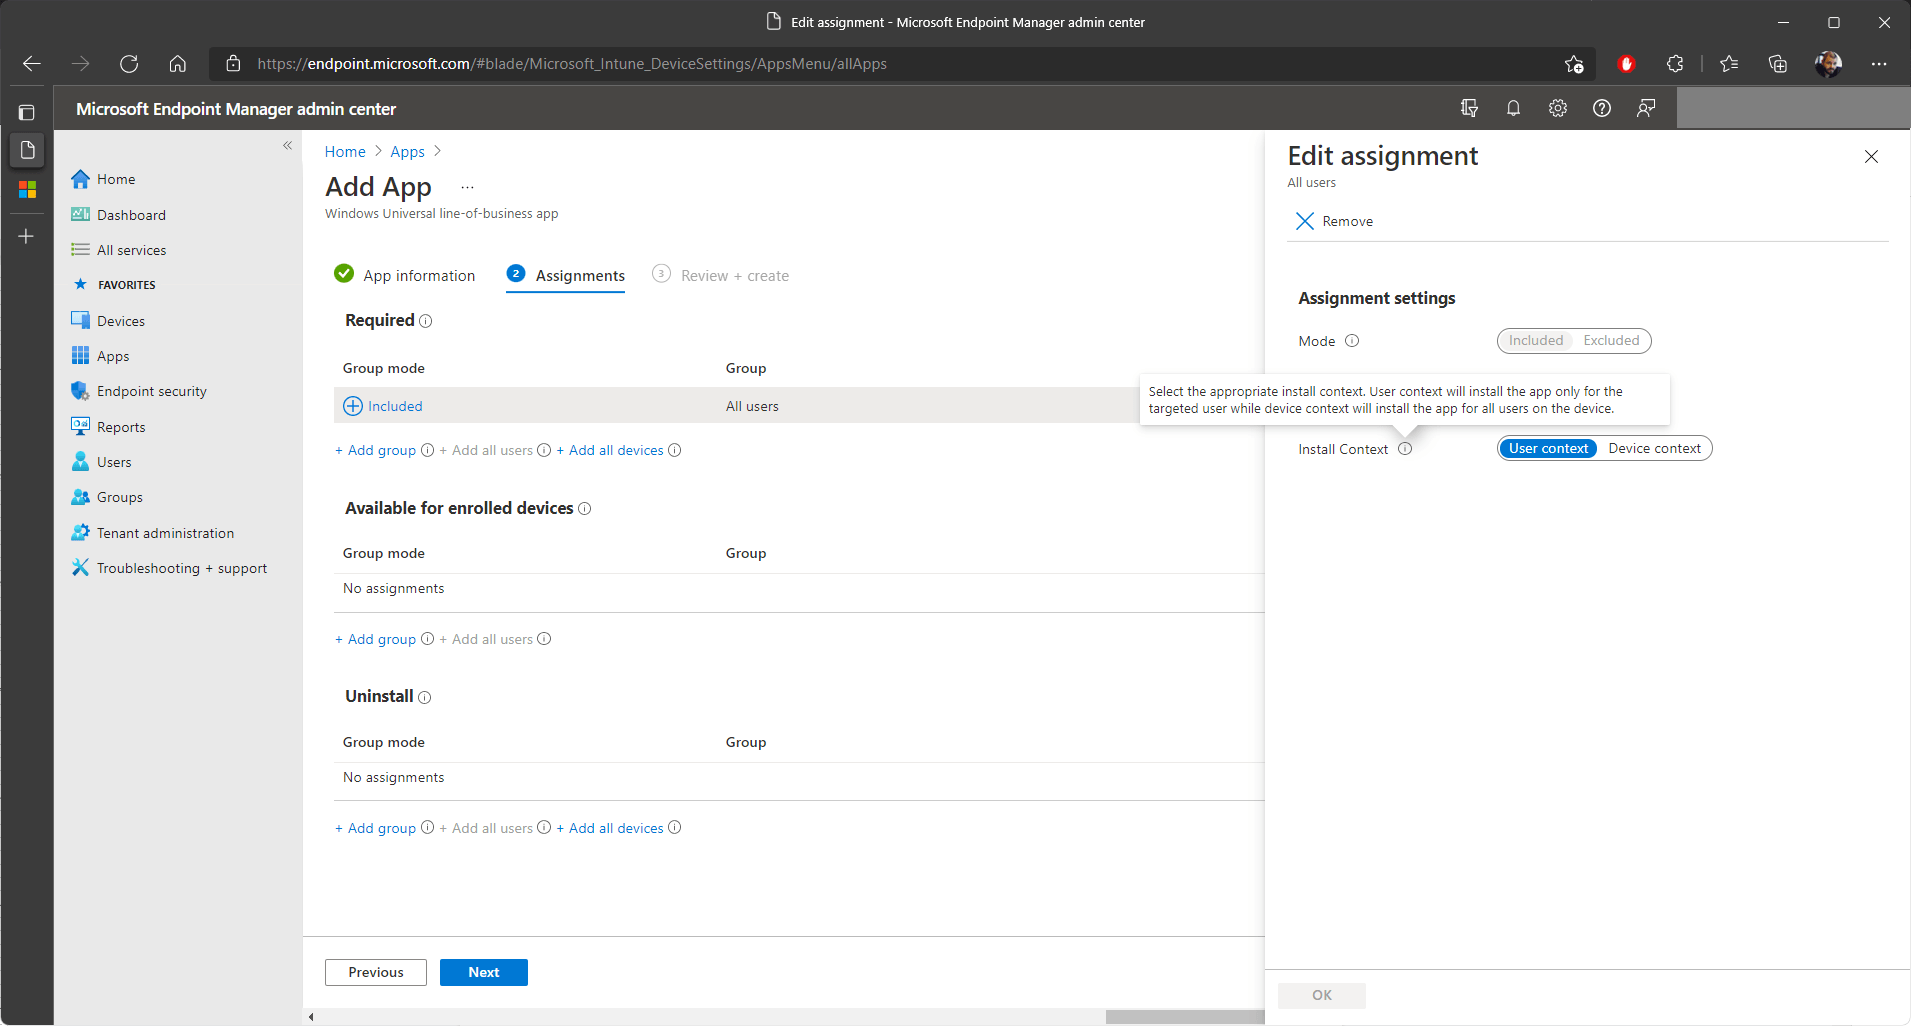Select the Assignments step tab
This screenshot has height=1026, width=1911.
point(566,275)
